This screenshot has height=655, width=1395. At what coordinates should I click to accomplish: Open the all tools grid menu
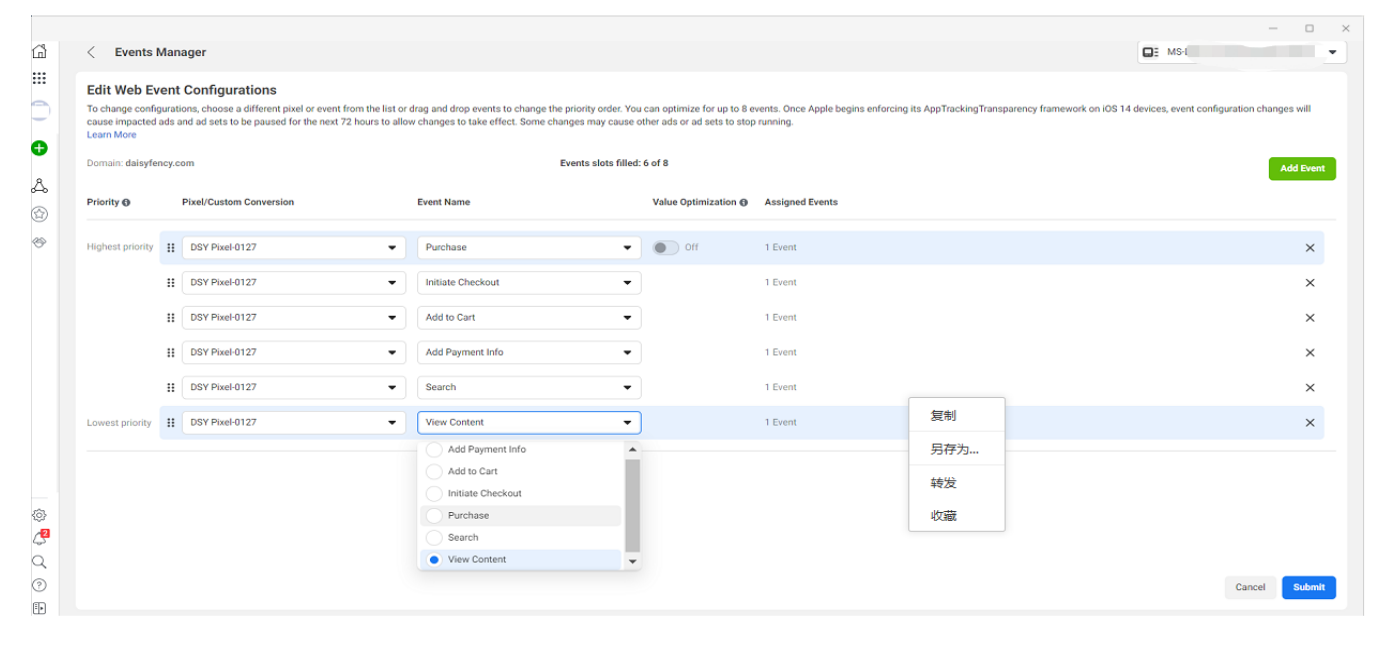tap(39, 78)
